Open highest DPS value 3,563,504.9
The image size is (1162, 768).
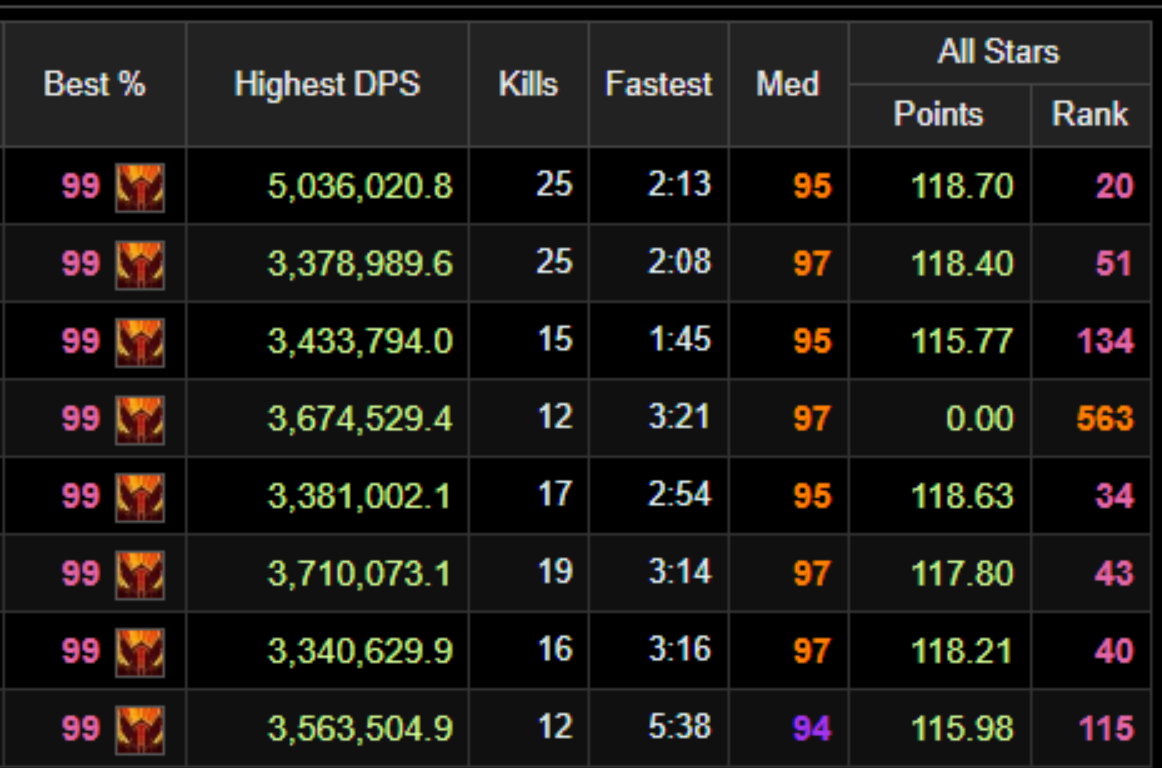(359, 729)
